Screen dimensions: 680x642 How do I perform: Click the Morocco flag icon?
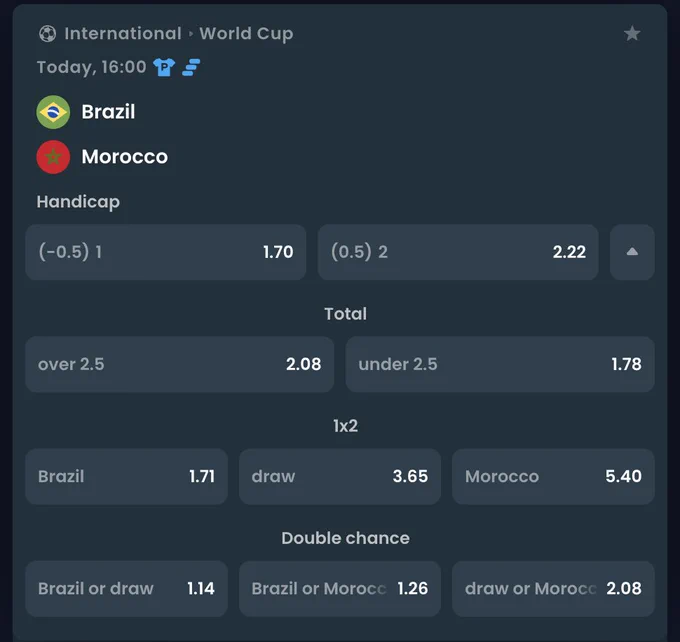[x=53, y=157]
